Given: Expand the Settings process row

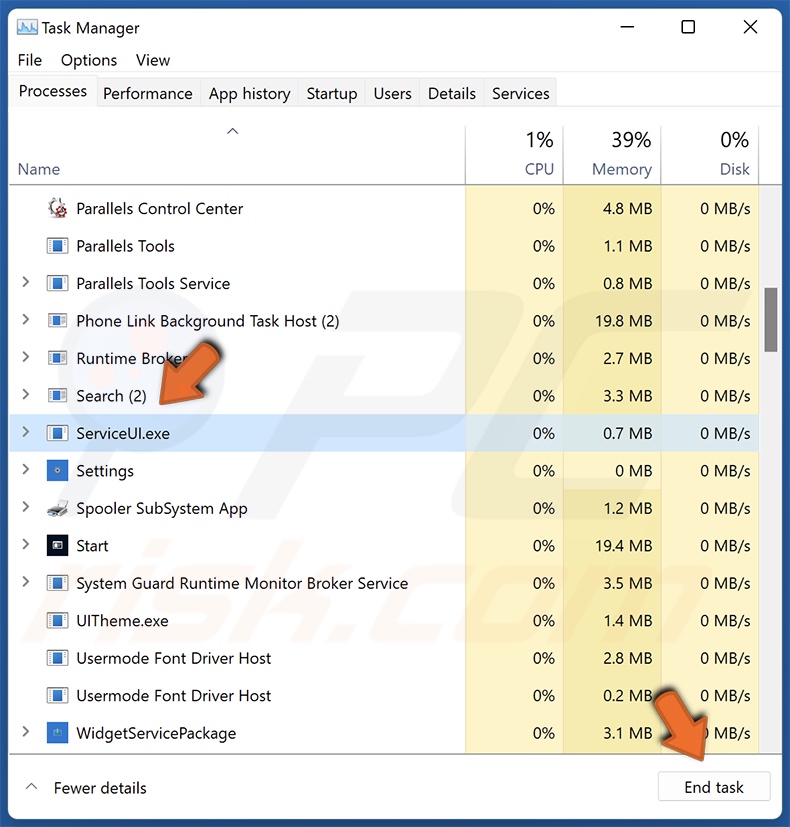Looking at the screenshot, I should tap(25, 469).
